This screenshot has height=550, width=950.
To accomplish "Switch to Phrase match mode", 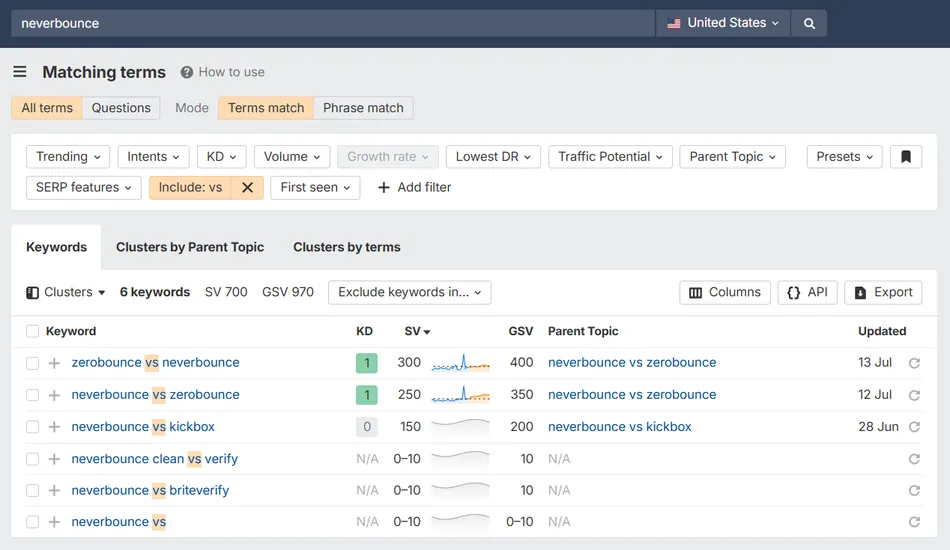I will (x=363, y=108).
